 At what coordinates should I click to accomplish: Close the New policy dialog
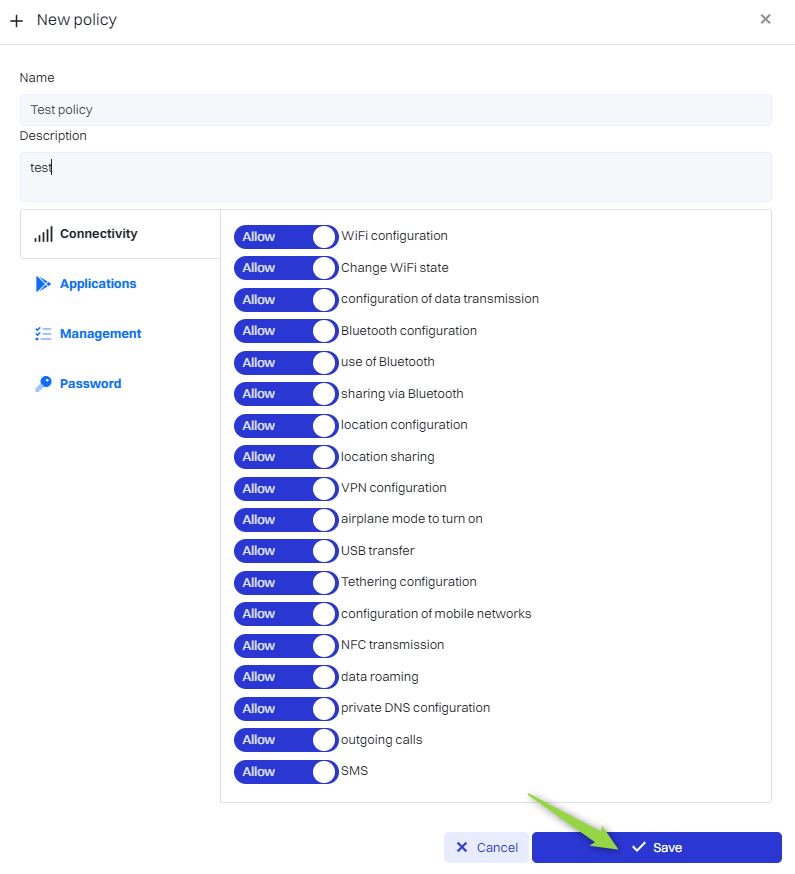(x=765, y=19)
